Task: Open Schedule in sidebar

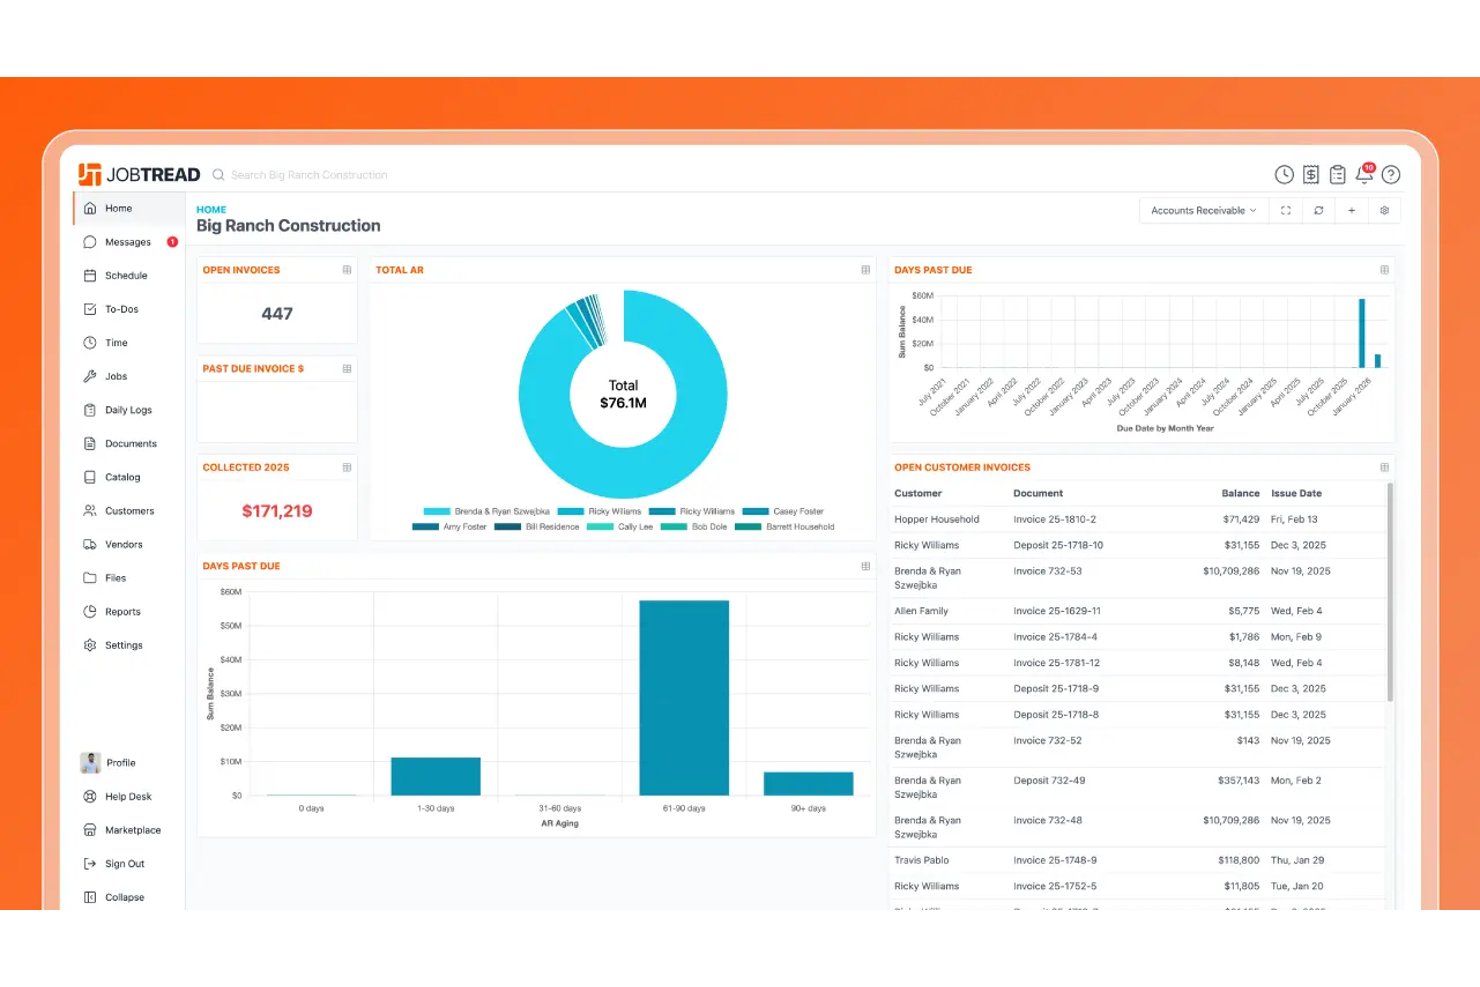Action: (128, 275)
